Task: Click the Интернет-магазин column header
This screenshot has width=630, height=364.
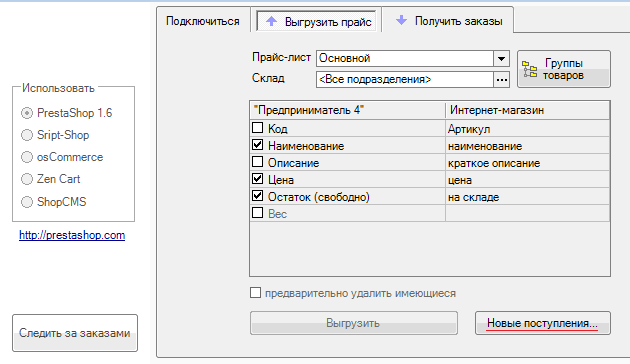Action: (528, 110)
